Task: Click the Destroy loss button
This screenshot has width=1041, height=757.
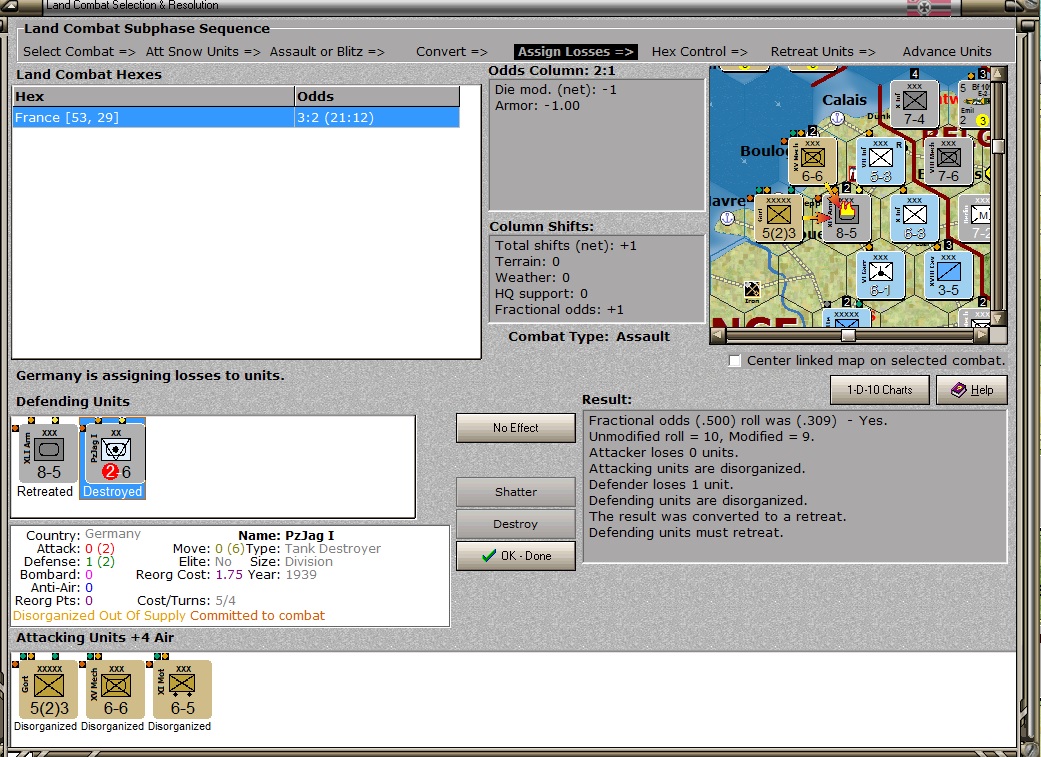Action: click(516, 524)
